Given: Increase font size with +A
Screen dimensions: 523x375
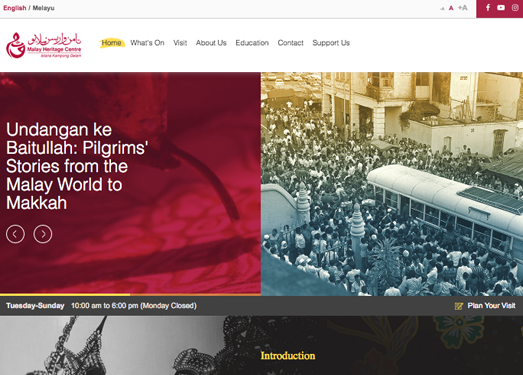Looking at the screenshot, I should coord(462,8).
